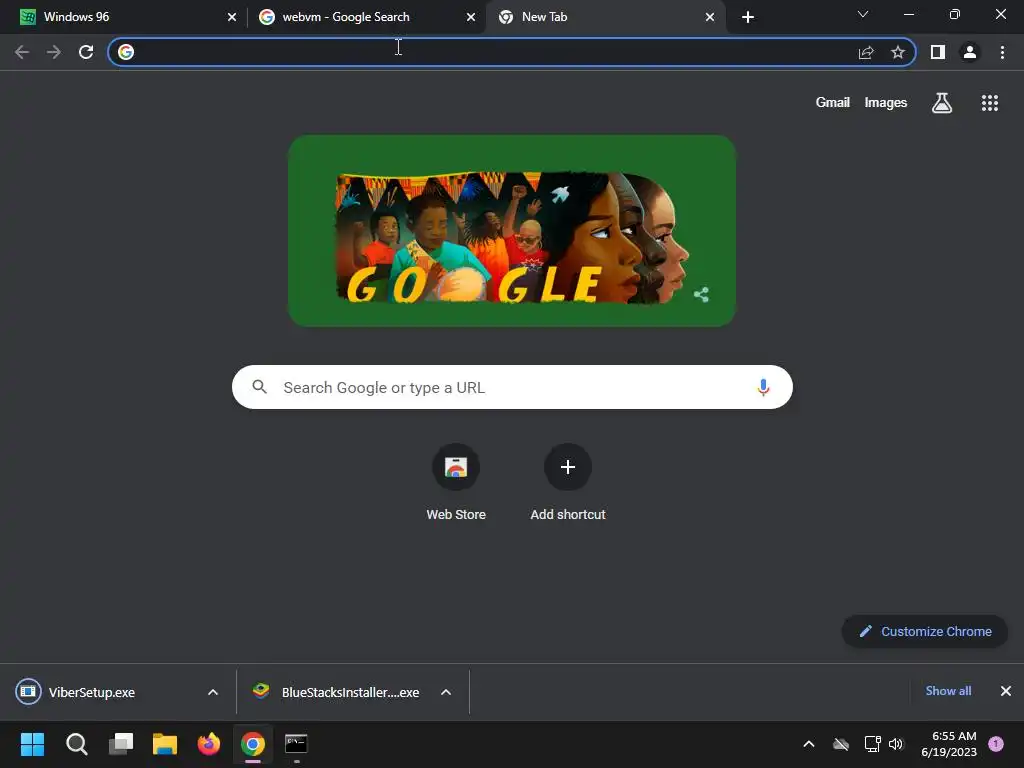Screen dimensions: 1024x768
Task: Open volume control in system tray
Action: pos(896,744)
